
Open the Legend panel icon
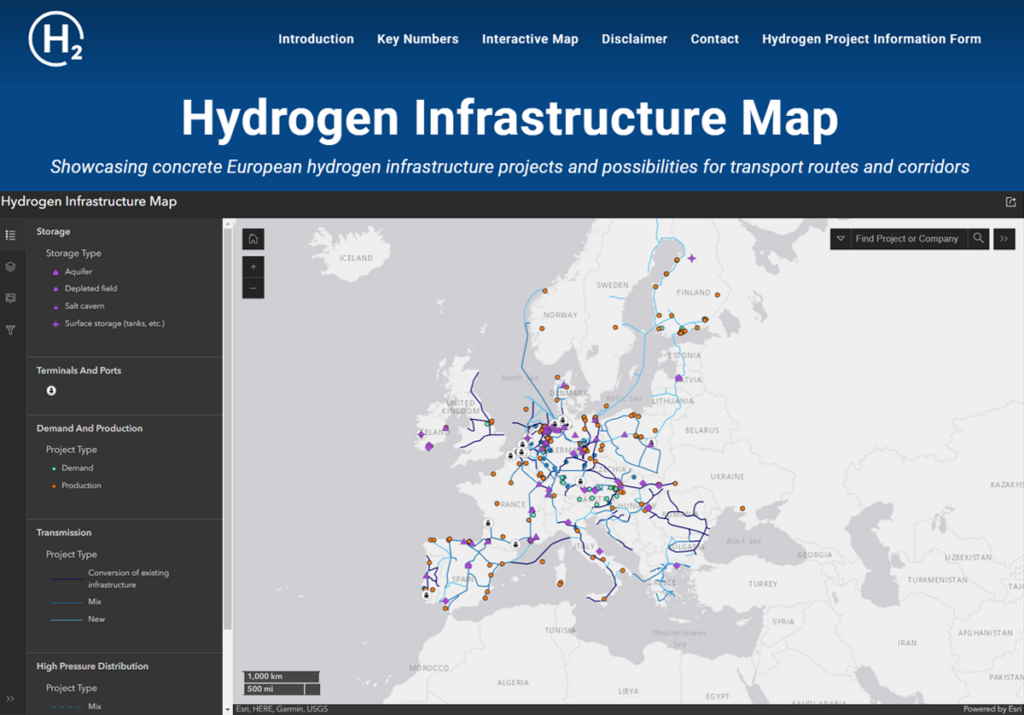tap(11, 235)
